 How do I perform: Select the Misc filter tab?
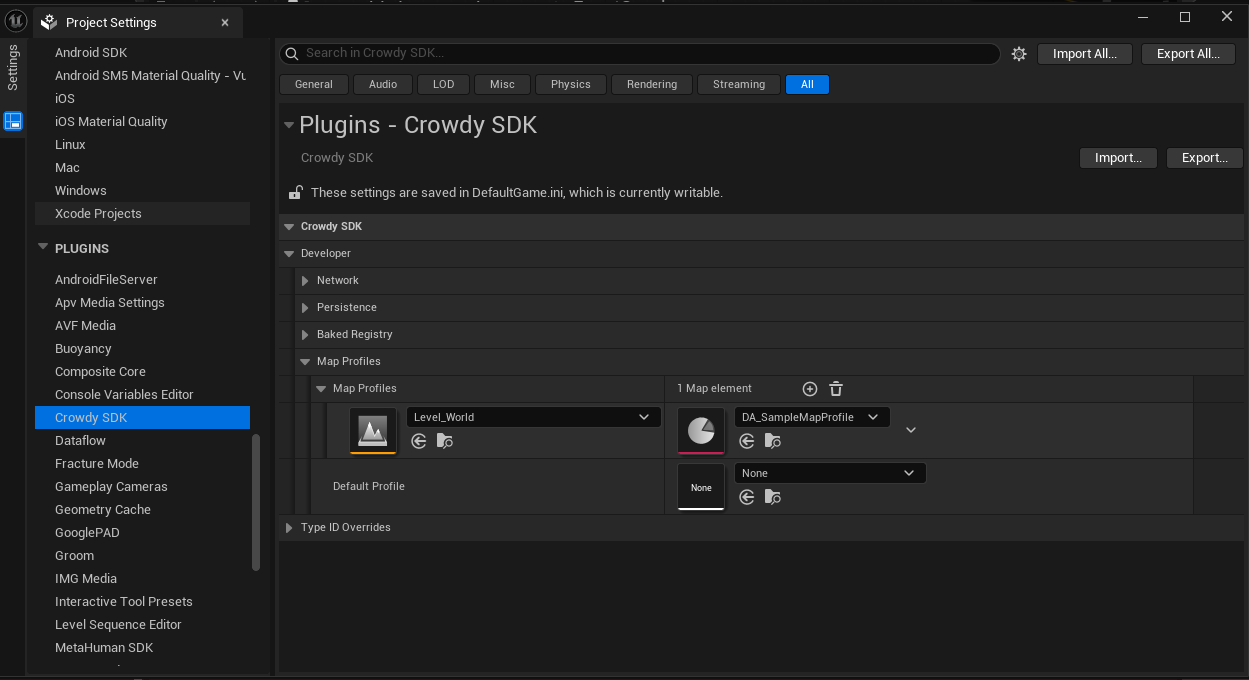[503, 85]
